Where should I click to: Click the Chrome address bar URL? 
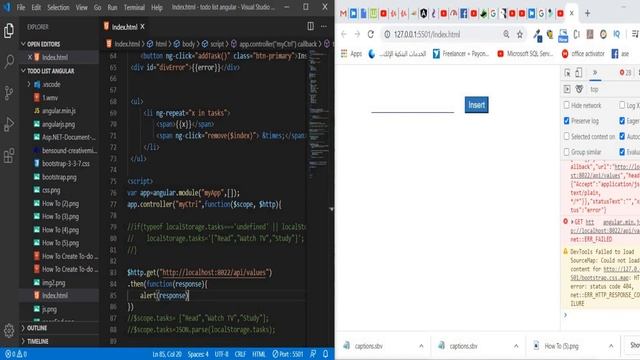pos(427,35)
